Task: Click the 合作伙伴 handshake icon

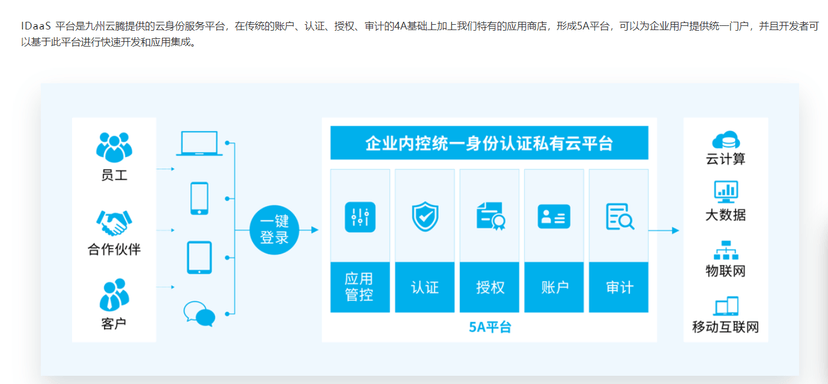Action: [114, 222]
